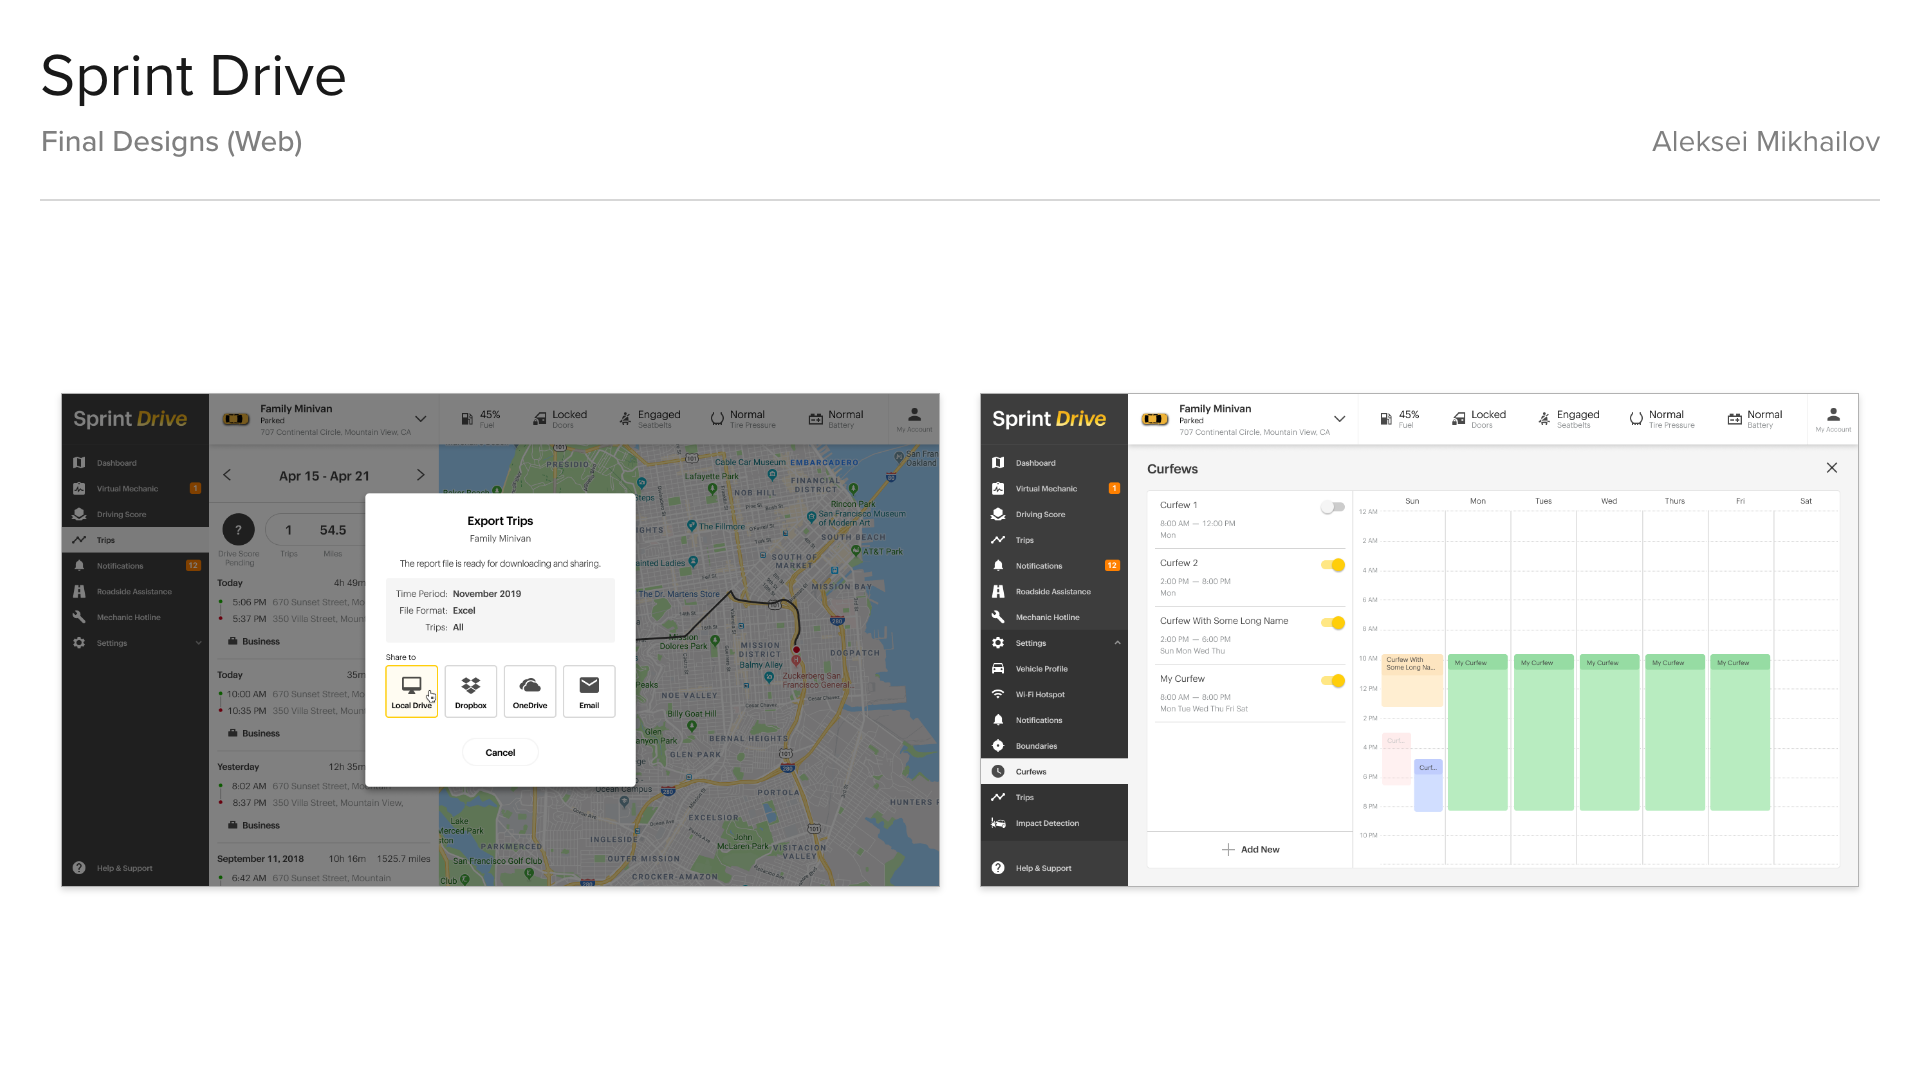Check Normal Battery status in Curfews mockup
Viewport: 1920px width, 1080px height.
[1755, 419]
